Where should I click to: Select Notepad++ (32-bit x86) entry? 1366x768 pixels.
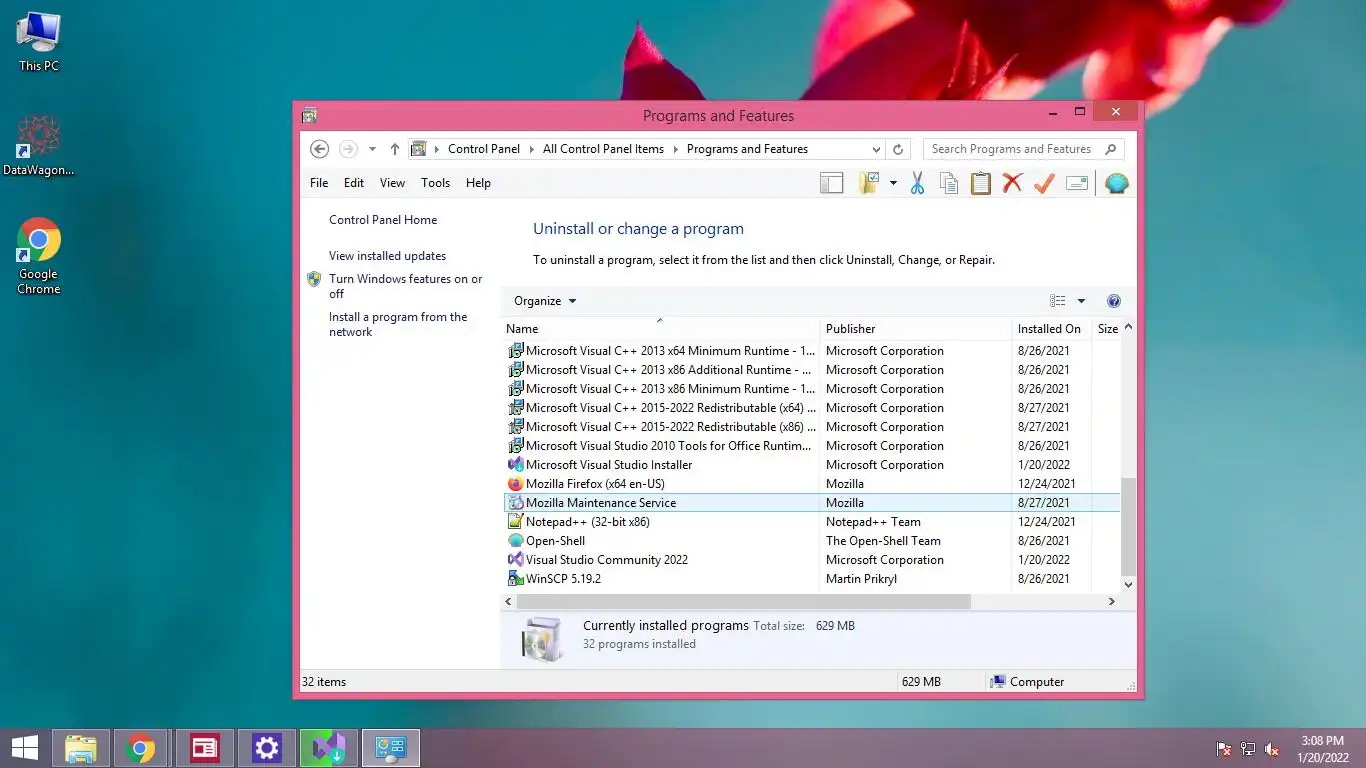[812, 522]
